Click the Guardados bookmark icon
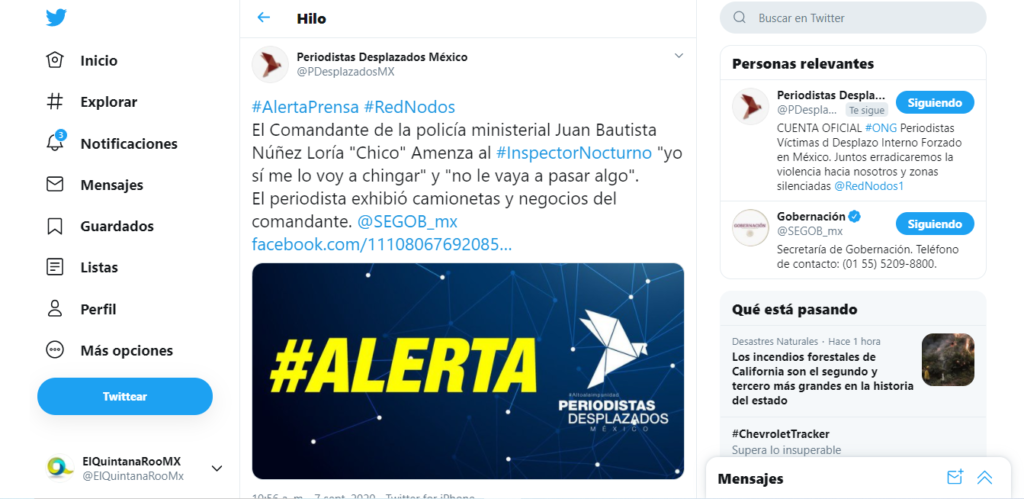 coord(55,226)
